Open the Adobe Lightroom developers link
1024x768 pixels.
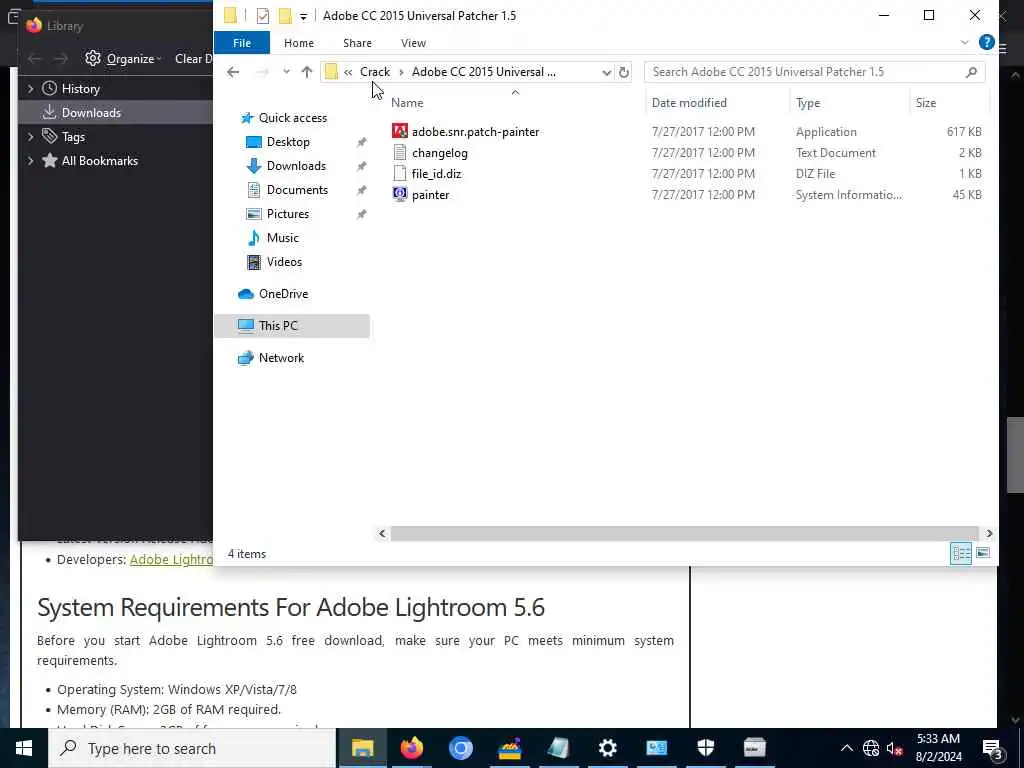coord(171,560)
